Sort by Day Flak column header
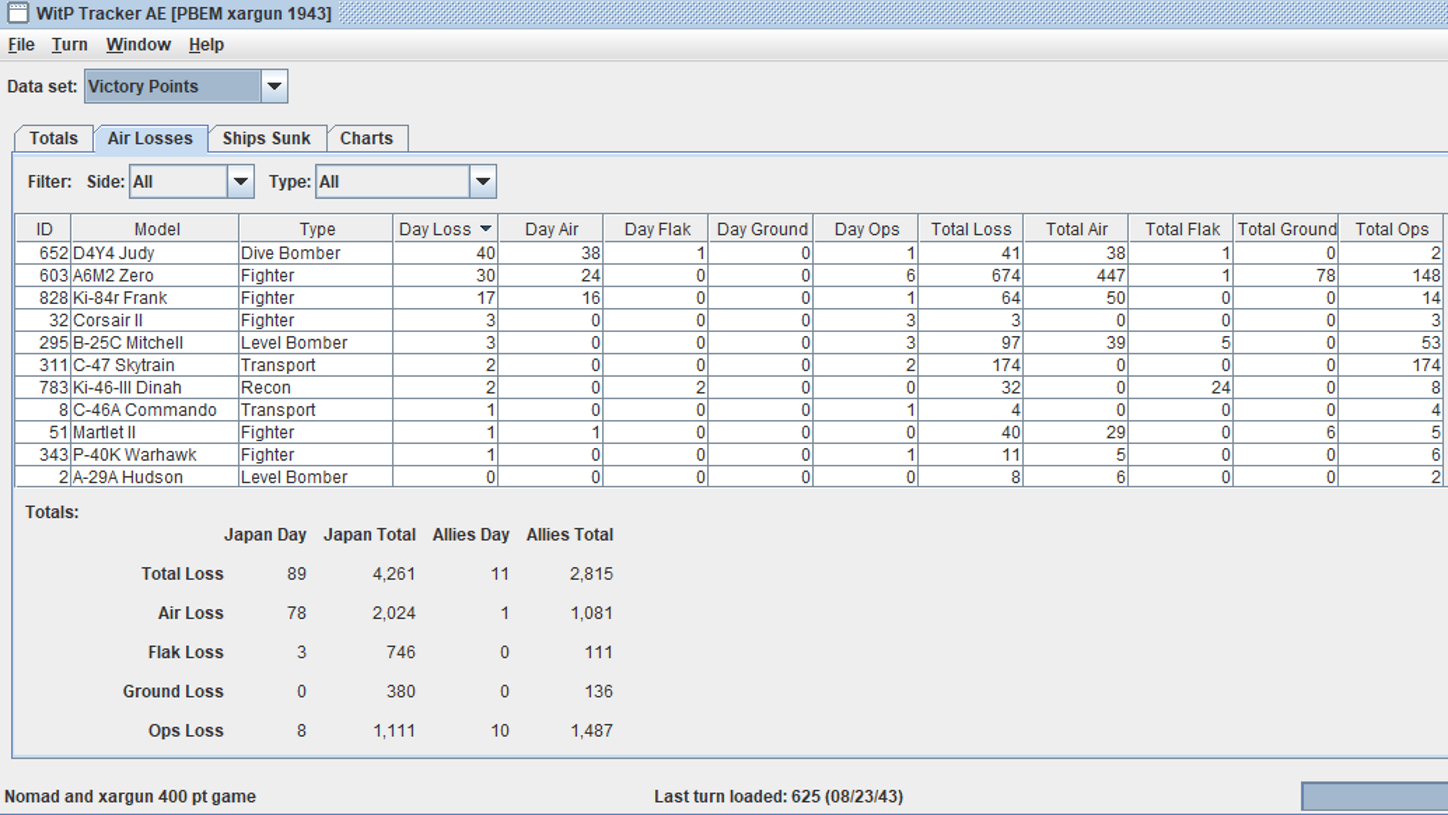 (x=657, y=229)
